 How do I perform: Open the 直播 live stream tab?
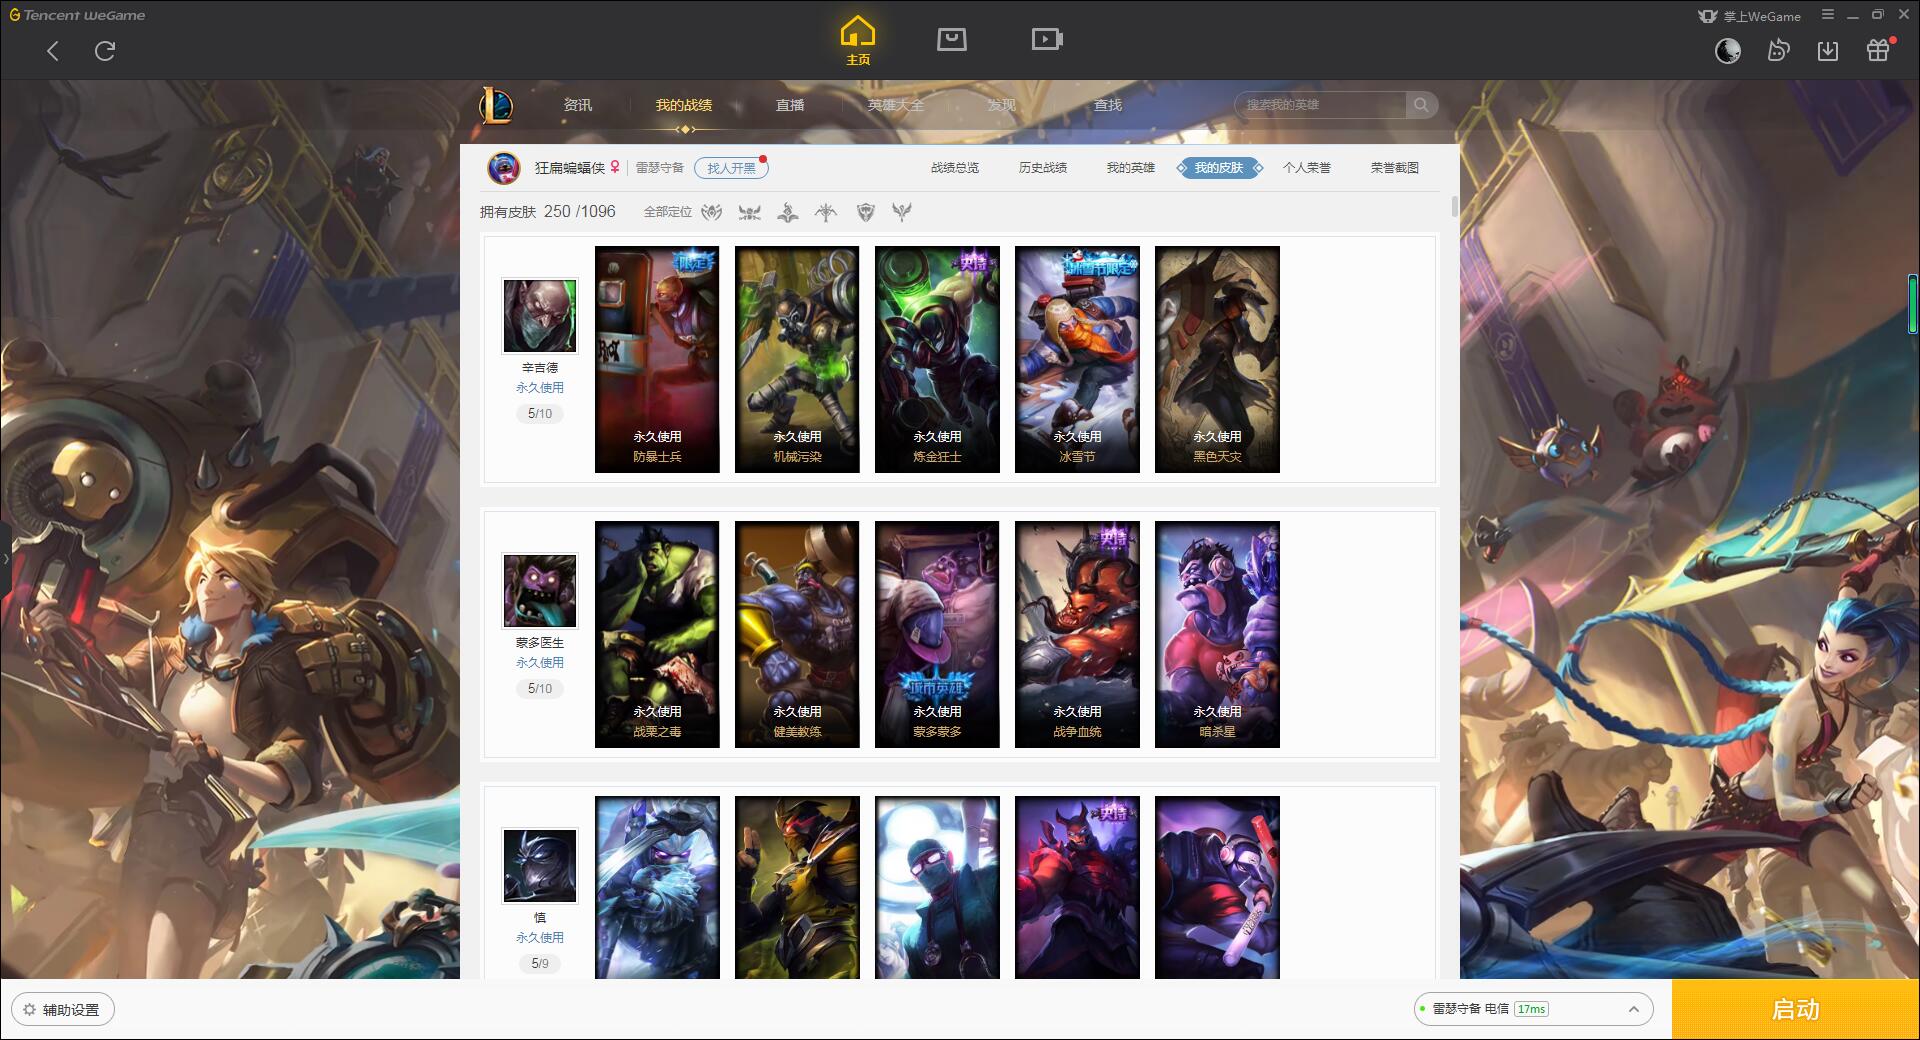790,105
